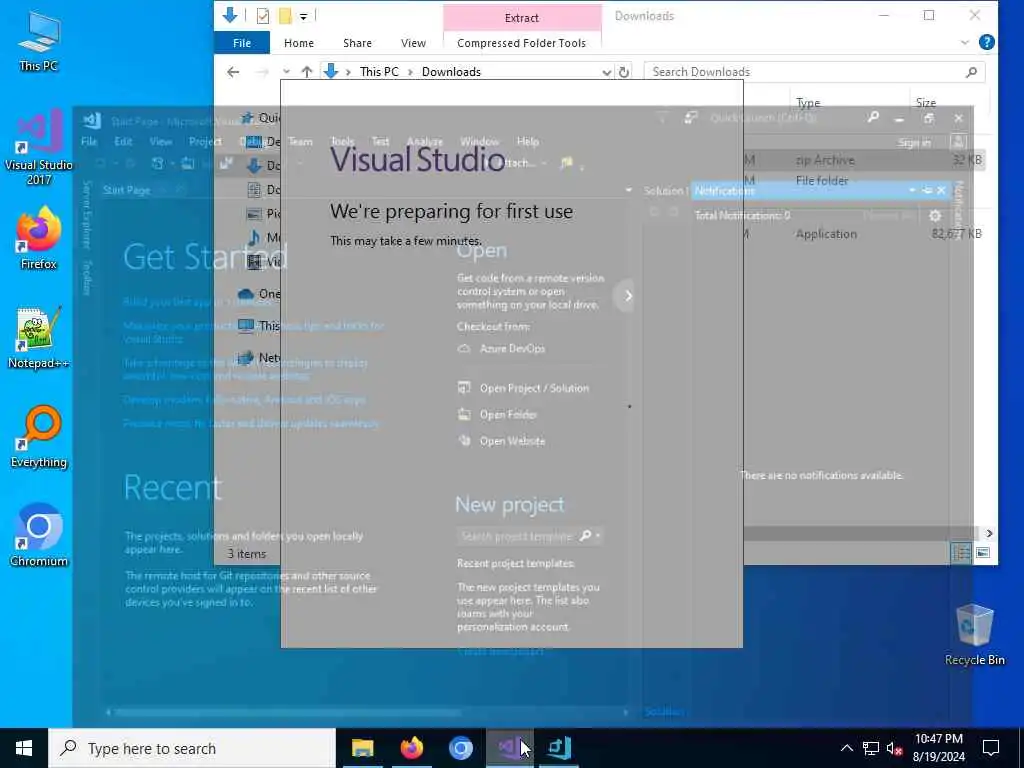Switch Explorer to details view

tap(961, 552)
